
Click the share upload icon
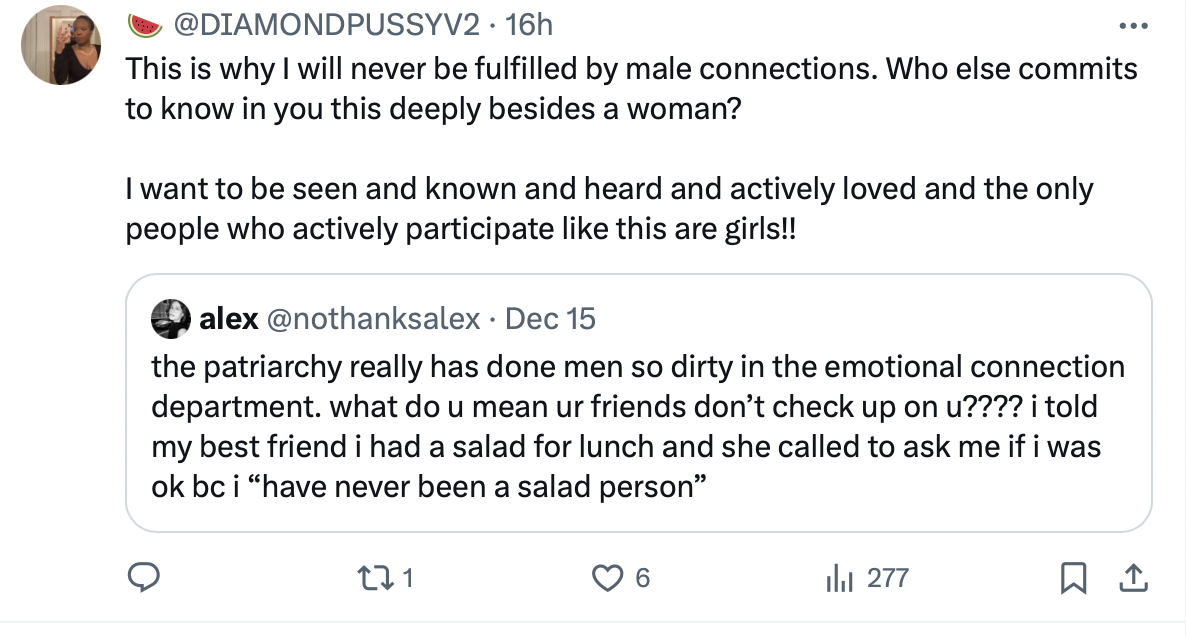click(1133, 579)
